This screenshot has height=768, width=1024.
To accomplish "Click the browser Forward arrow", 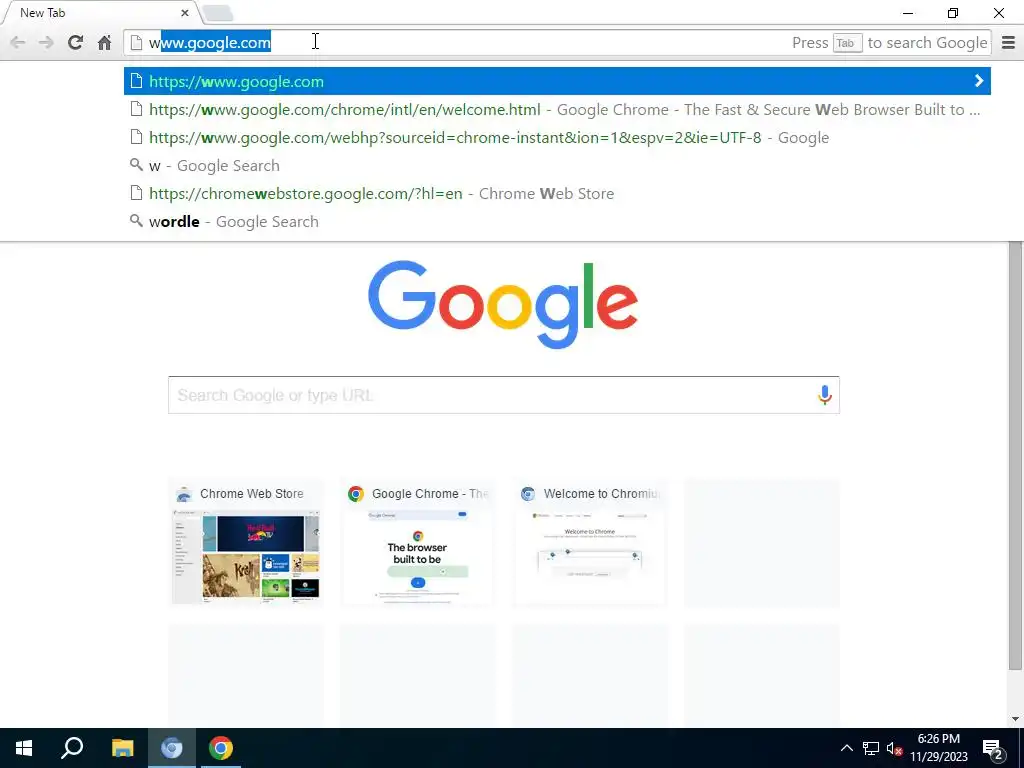I will tap(46, 43).
